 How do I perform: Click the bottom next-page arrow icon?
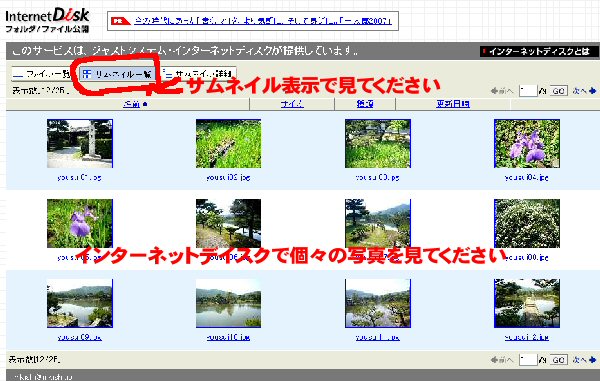click(x=592, y=360)
